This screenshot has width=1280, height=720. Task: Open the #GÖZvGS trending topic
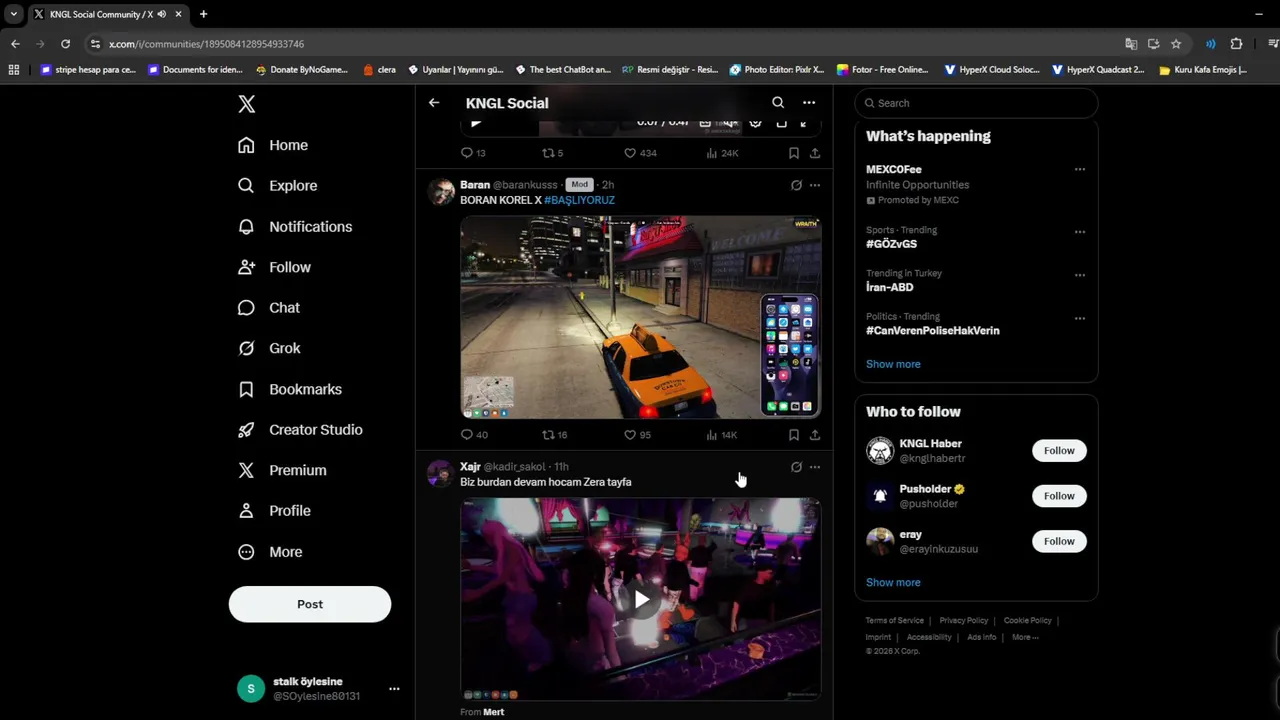[x=891, y=244]
